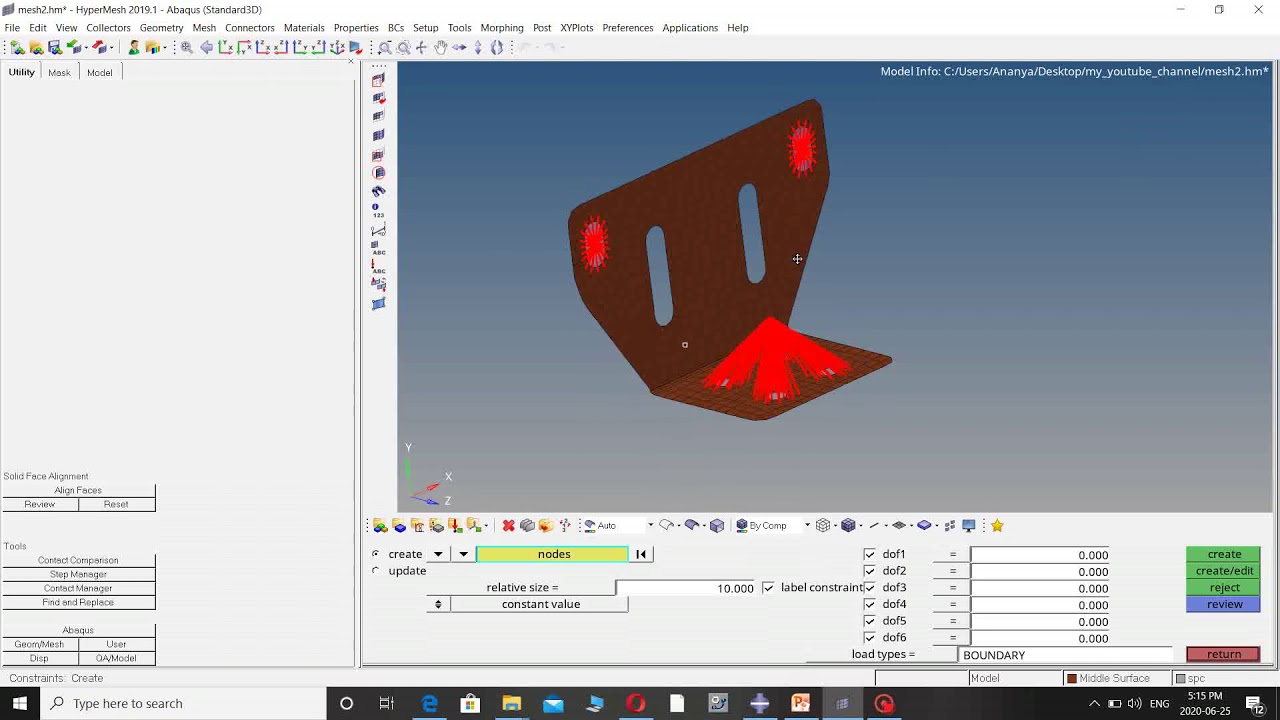Switch to the Mask tab
The width and height of the screenshot is (1280, 720).
click(x=59, y=72)
